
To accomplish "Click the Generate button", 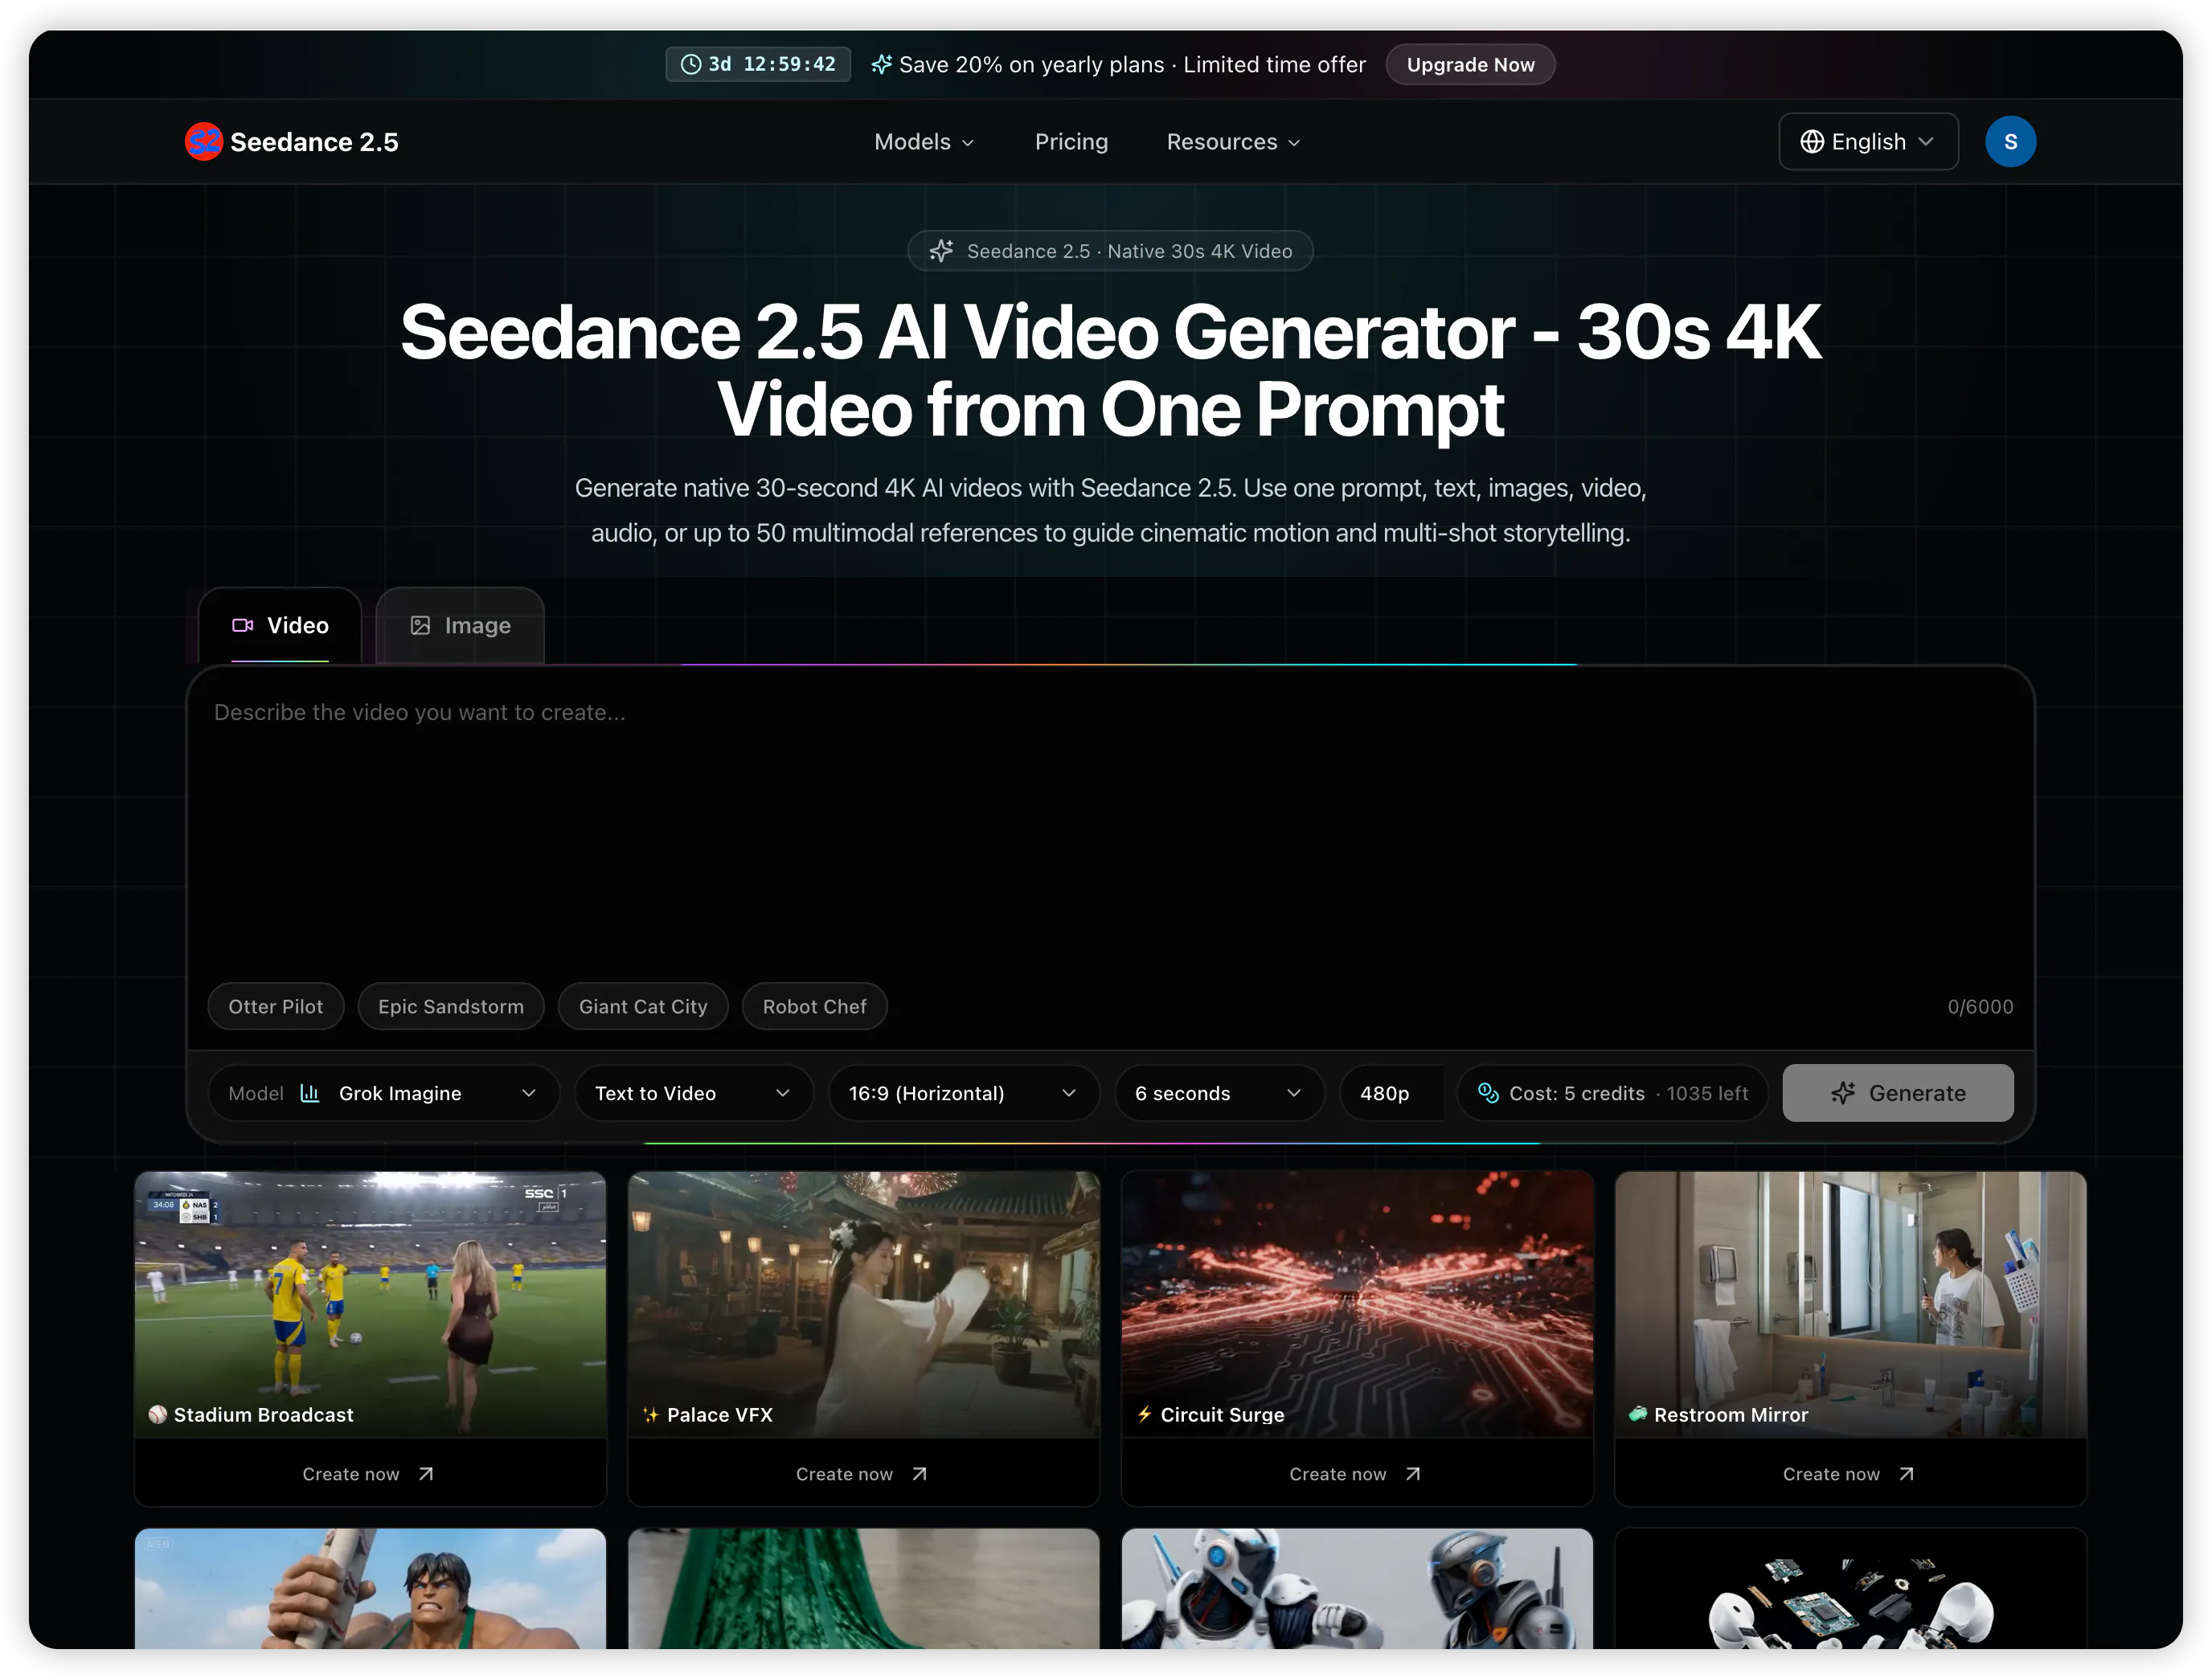I will (1897, 1093).
